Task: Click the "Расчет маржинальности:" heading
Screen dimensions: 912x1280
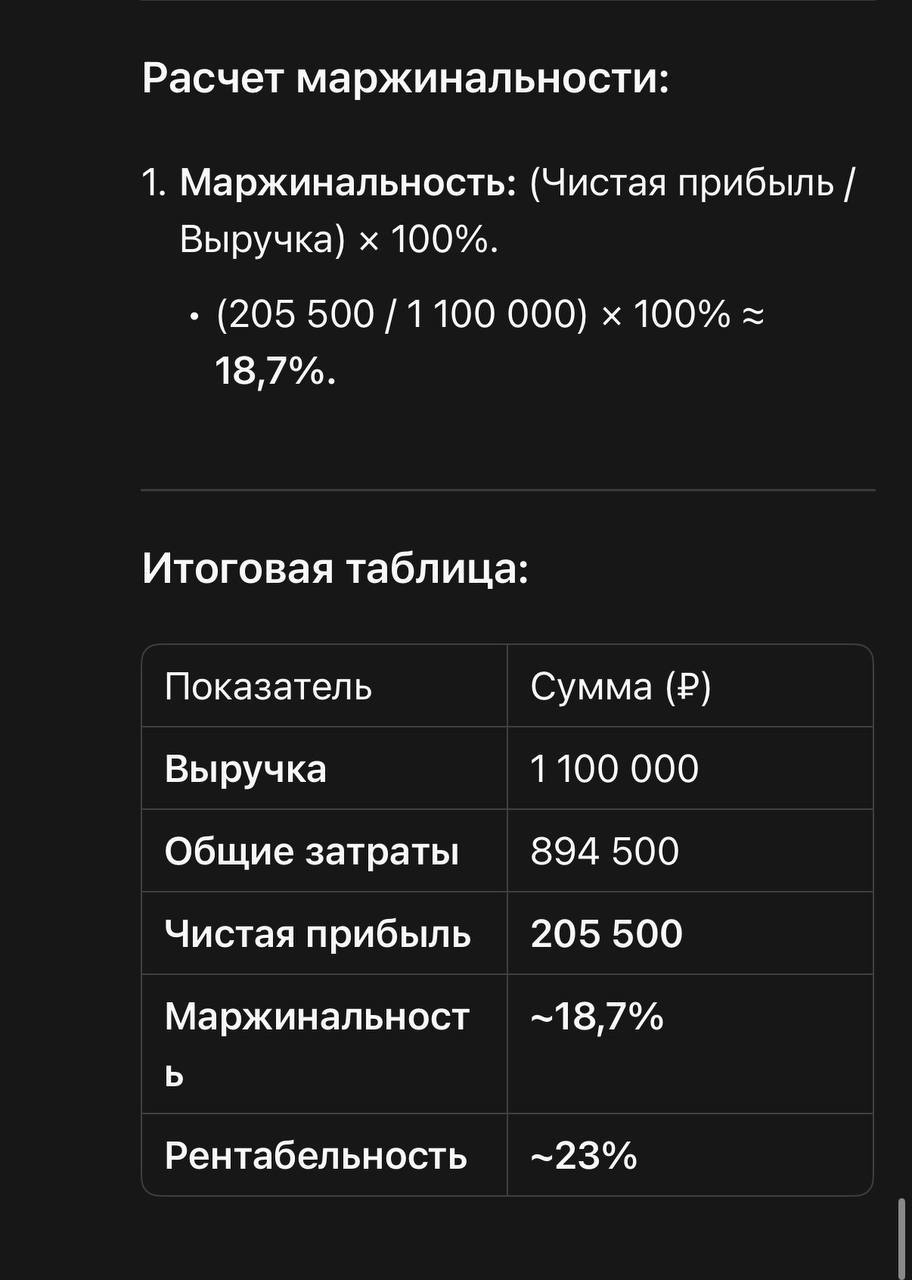Action: pyautogui.click(x=405, y=78)
